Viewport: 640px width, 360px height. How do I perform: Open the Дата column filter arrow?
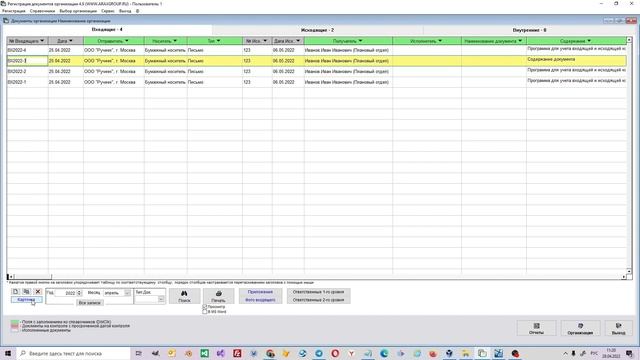[x=71, y=41]
